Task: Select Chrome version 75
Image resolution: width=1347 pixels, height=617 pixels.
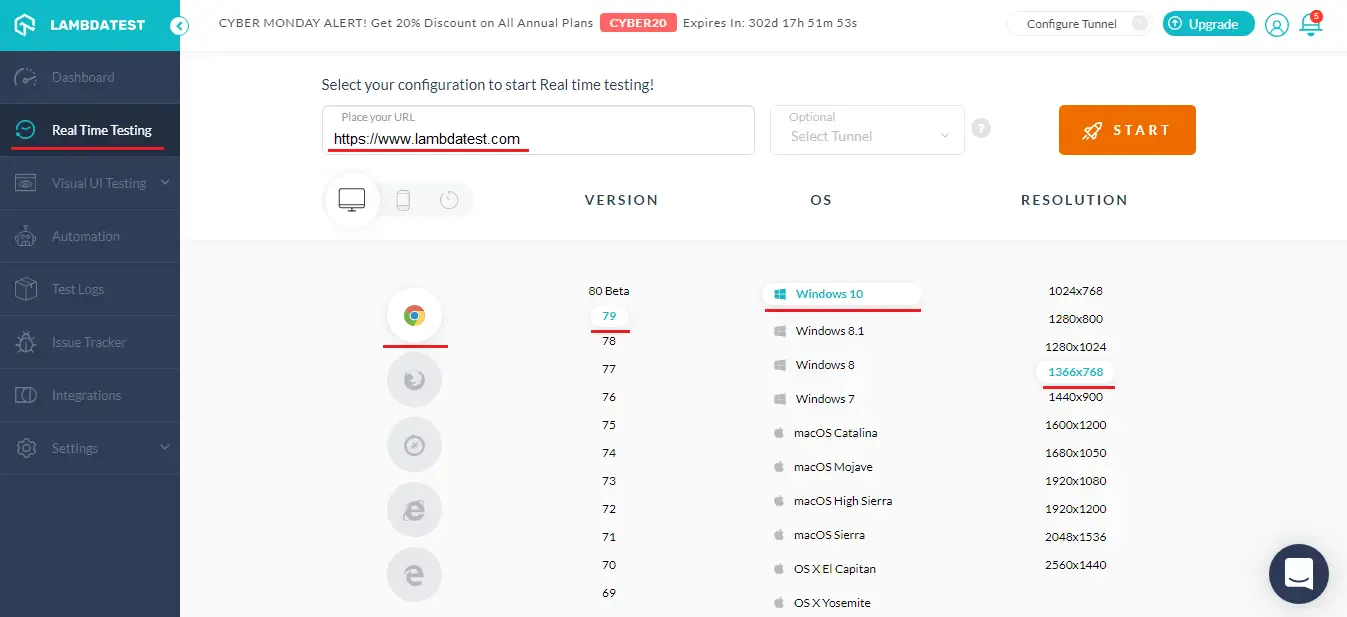Action: click(x=609, y=424)
